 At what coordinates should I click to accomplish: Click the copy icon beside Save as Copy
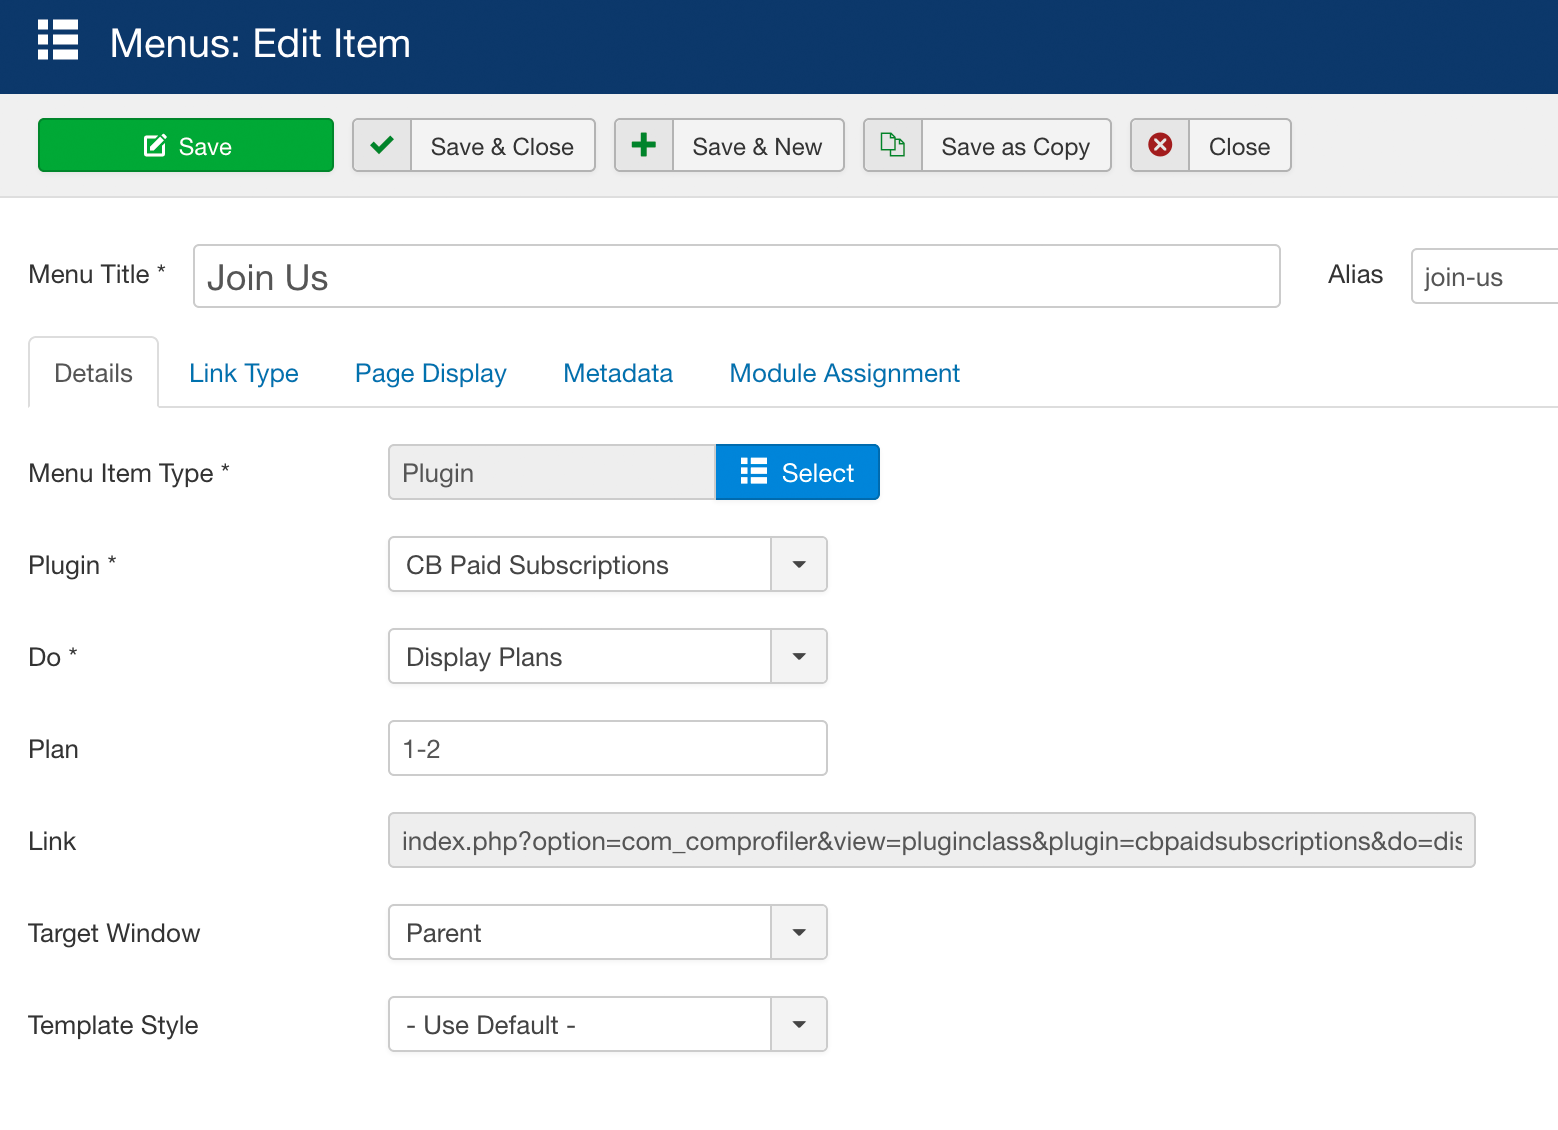point(893,145)
